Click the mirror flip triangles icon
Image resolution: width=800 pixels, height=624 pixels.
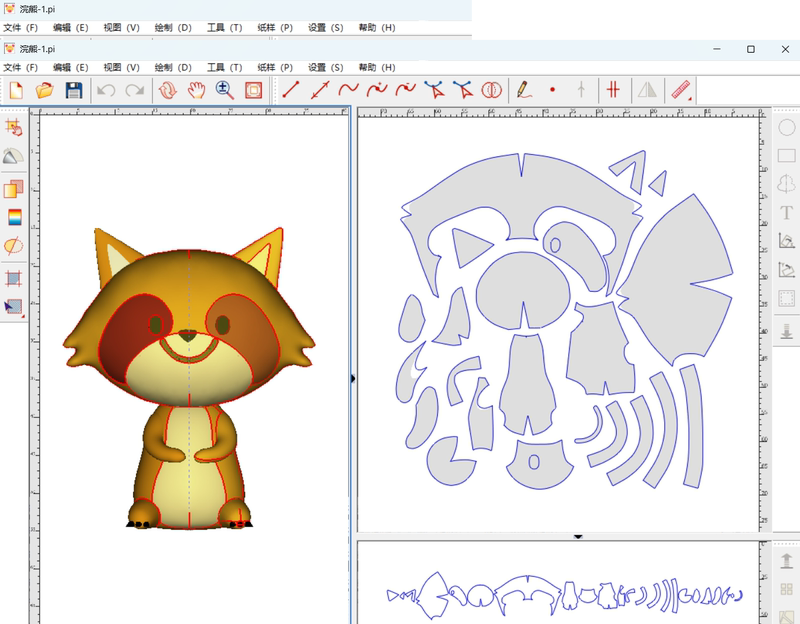tap(647, 90)
